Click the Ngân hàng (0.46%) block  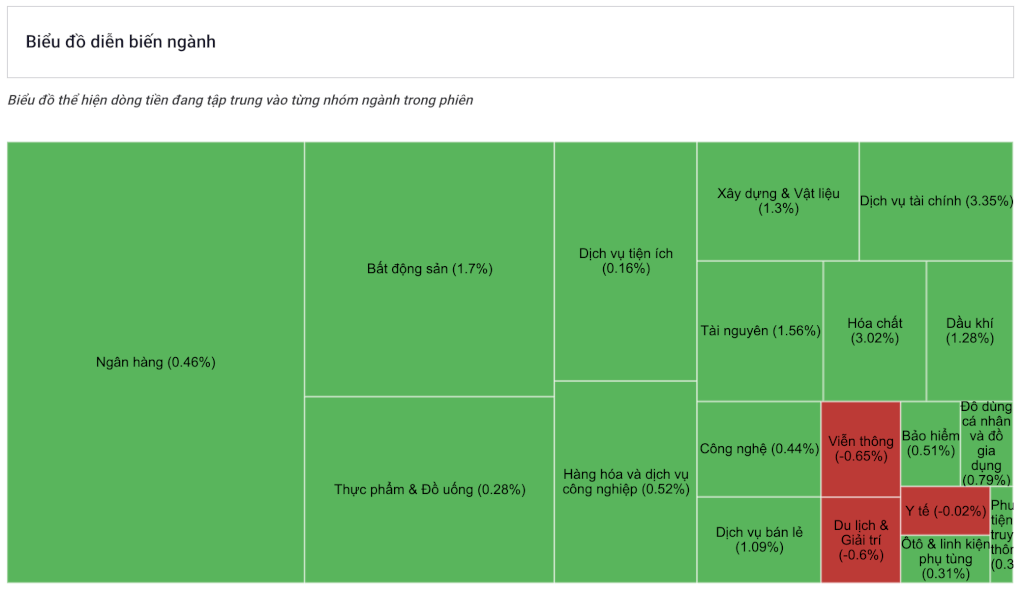[155, 362]
